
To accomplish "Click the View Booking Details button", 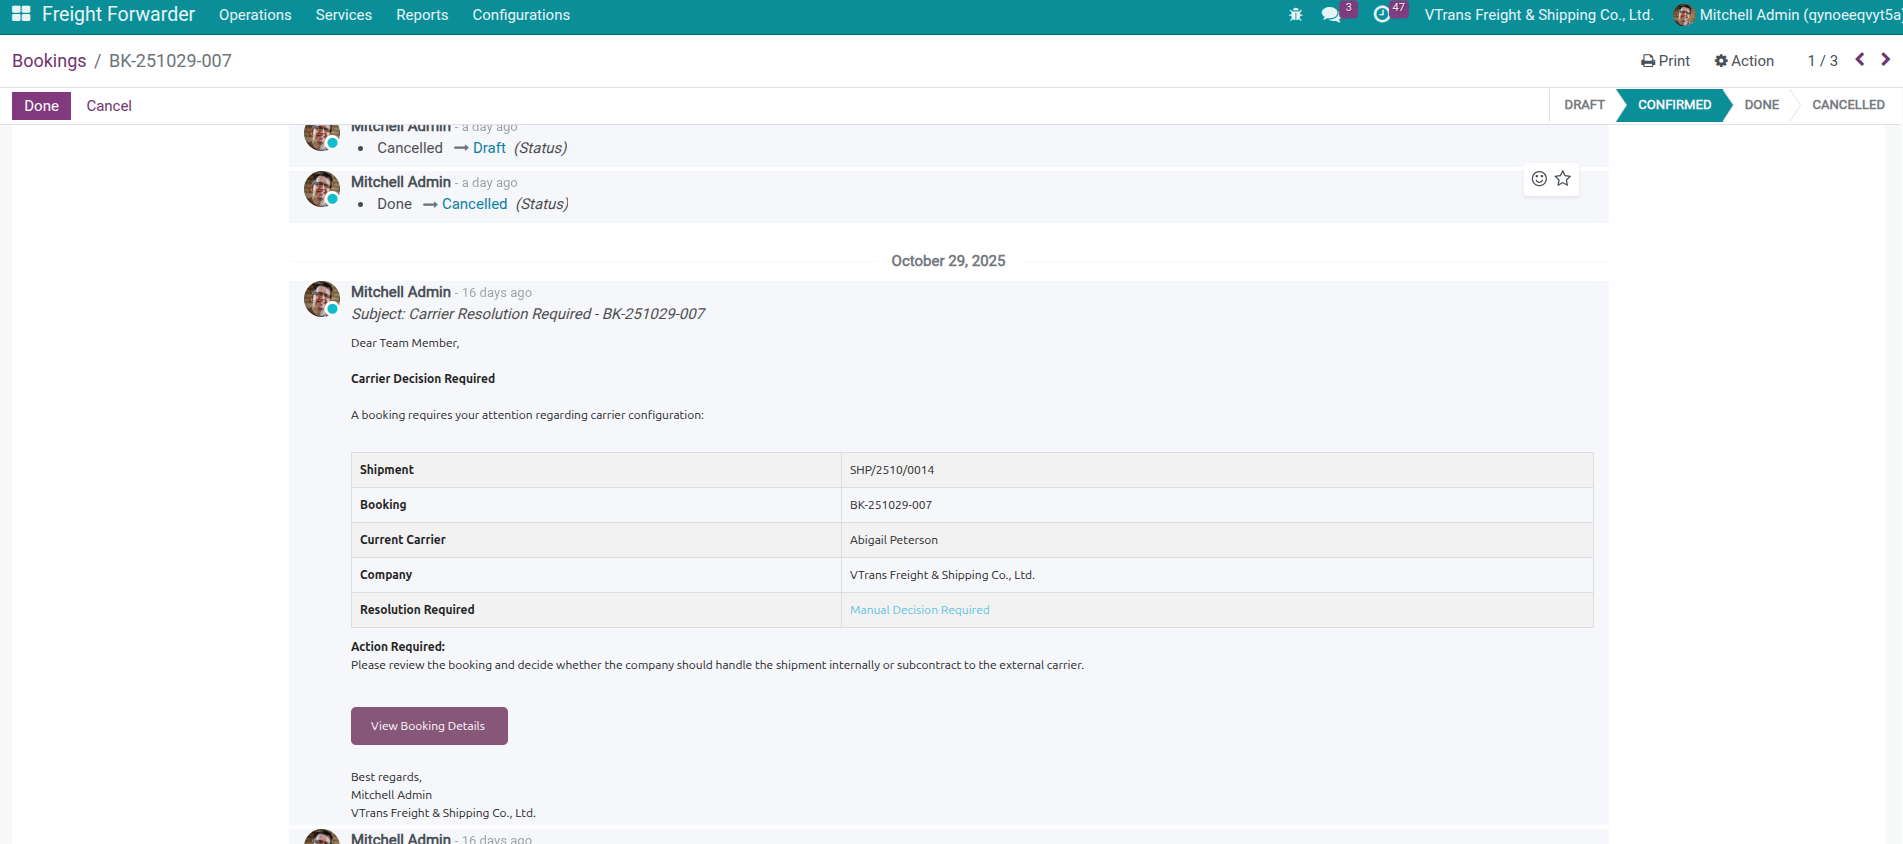I will point(429,726).
